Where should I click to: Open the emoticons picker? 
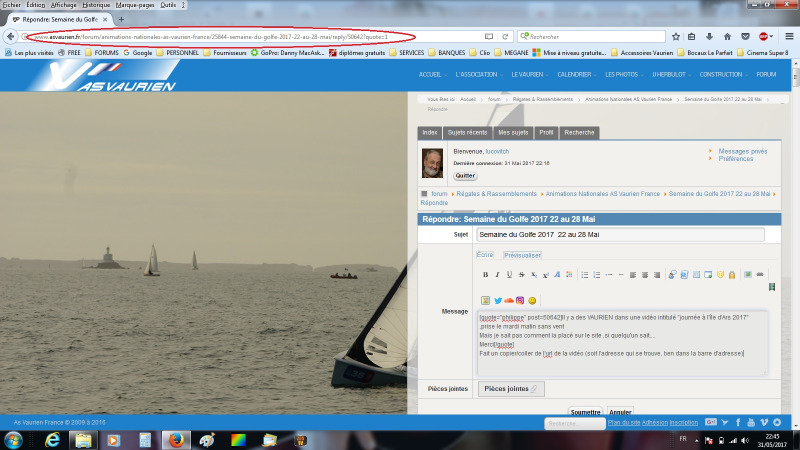(532, 301)
